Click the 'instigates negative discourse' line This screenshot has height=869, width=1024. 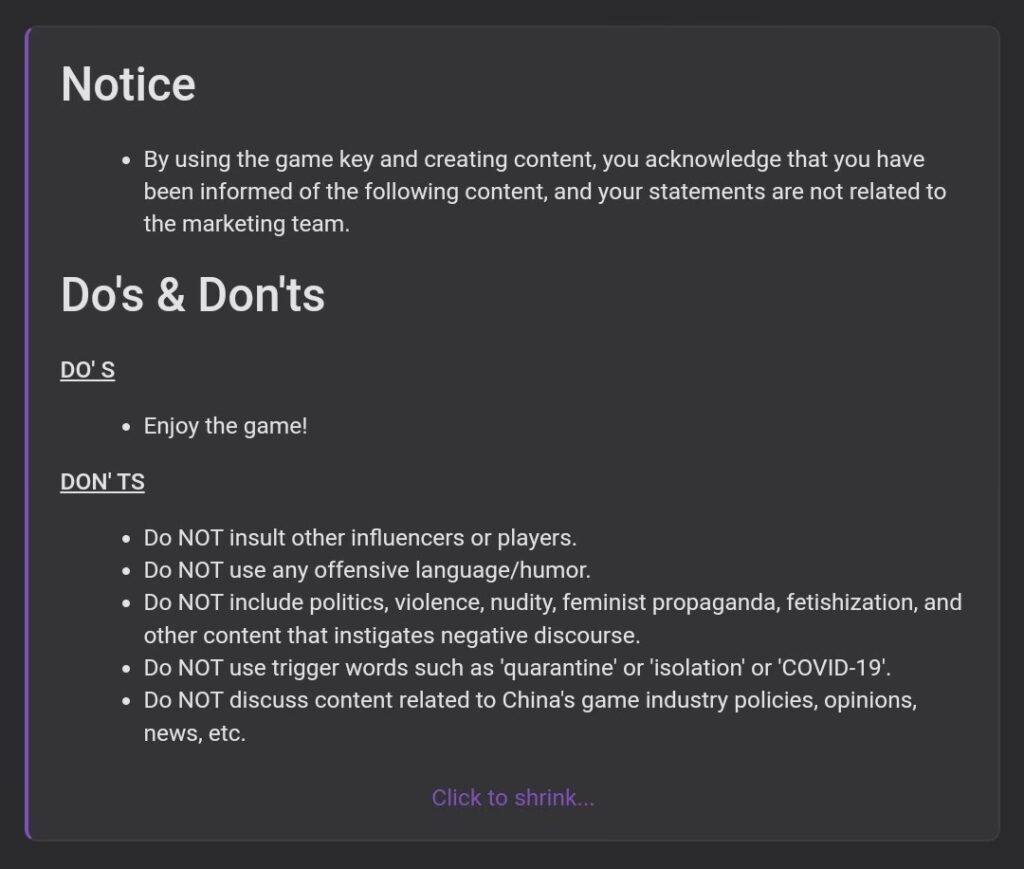(392, 635)
